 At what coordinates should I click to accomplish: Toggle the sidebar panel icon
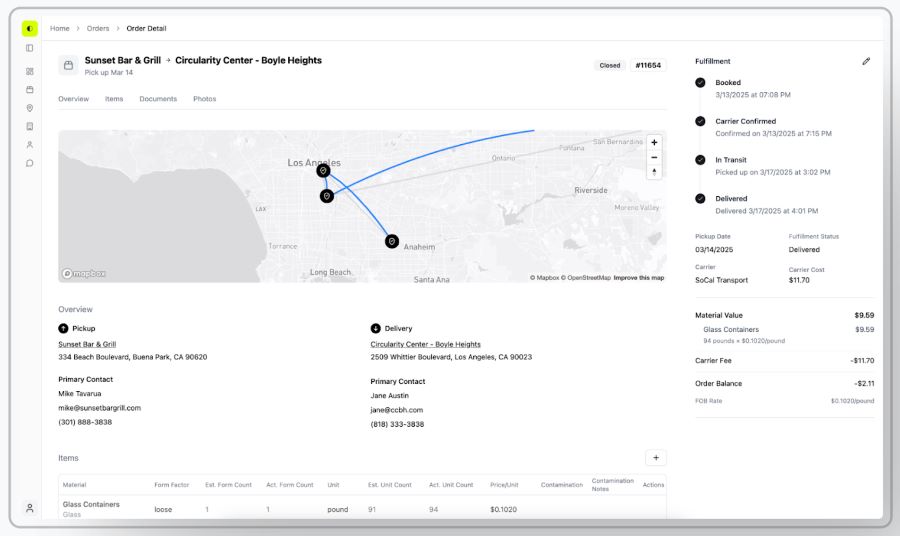tap(30, 48)
